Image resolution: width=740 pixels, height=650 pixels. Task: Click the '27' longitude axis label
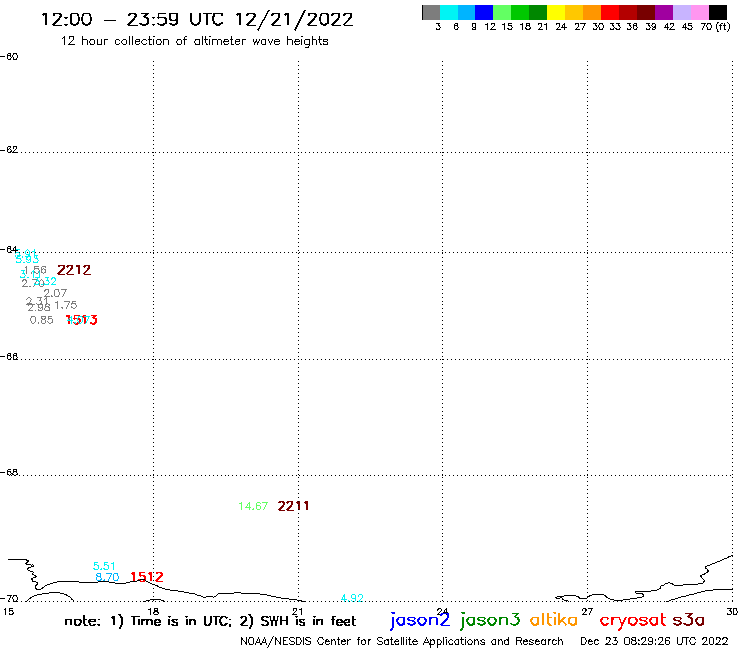tap(587, 612)
